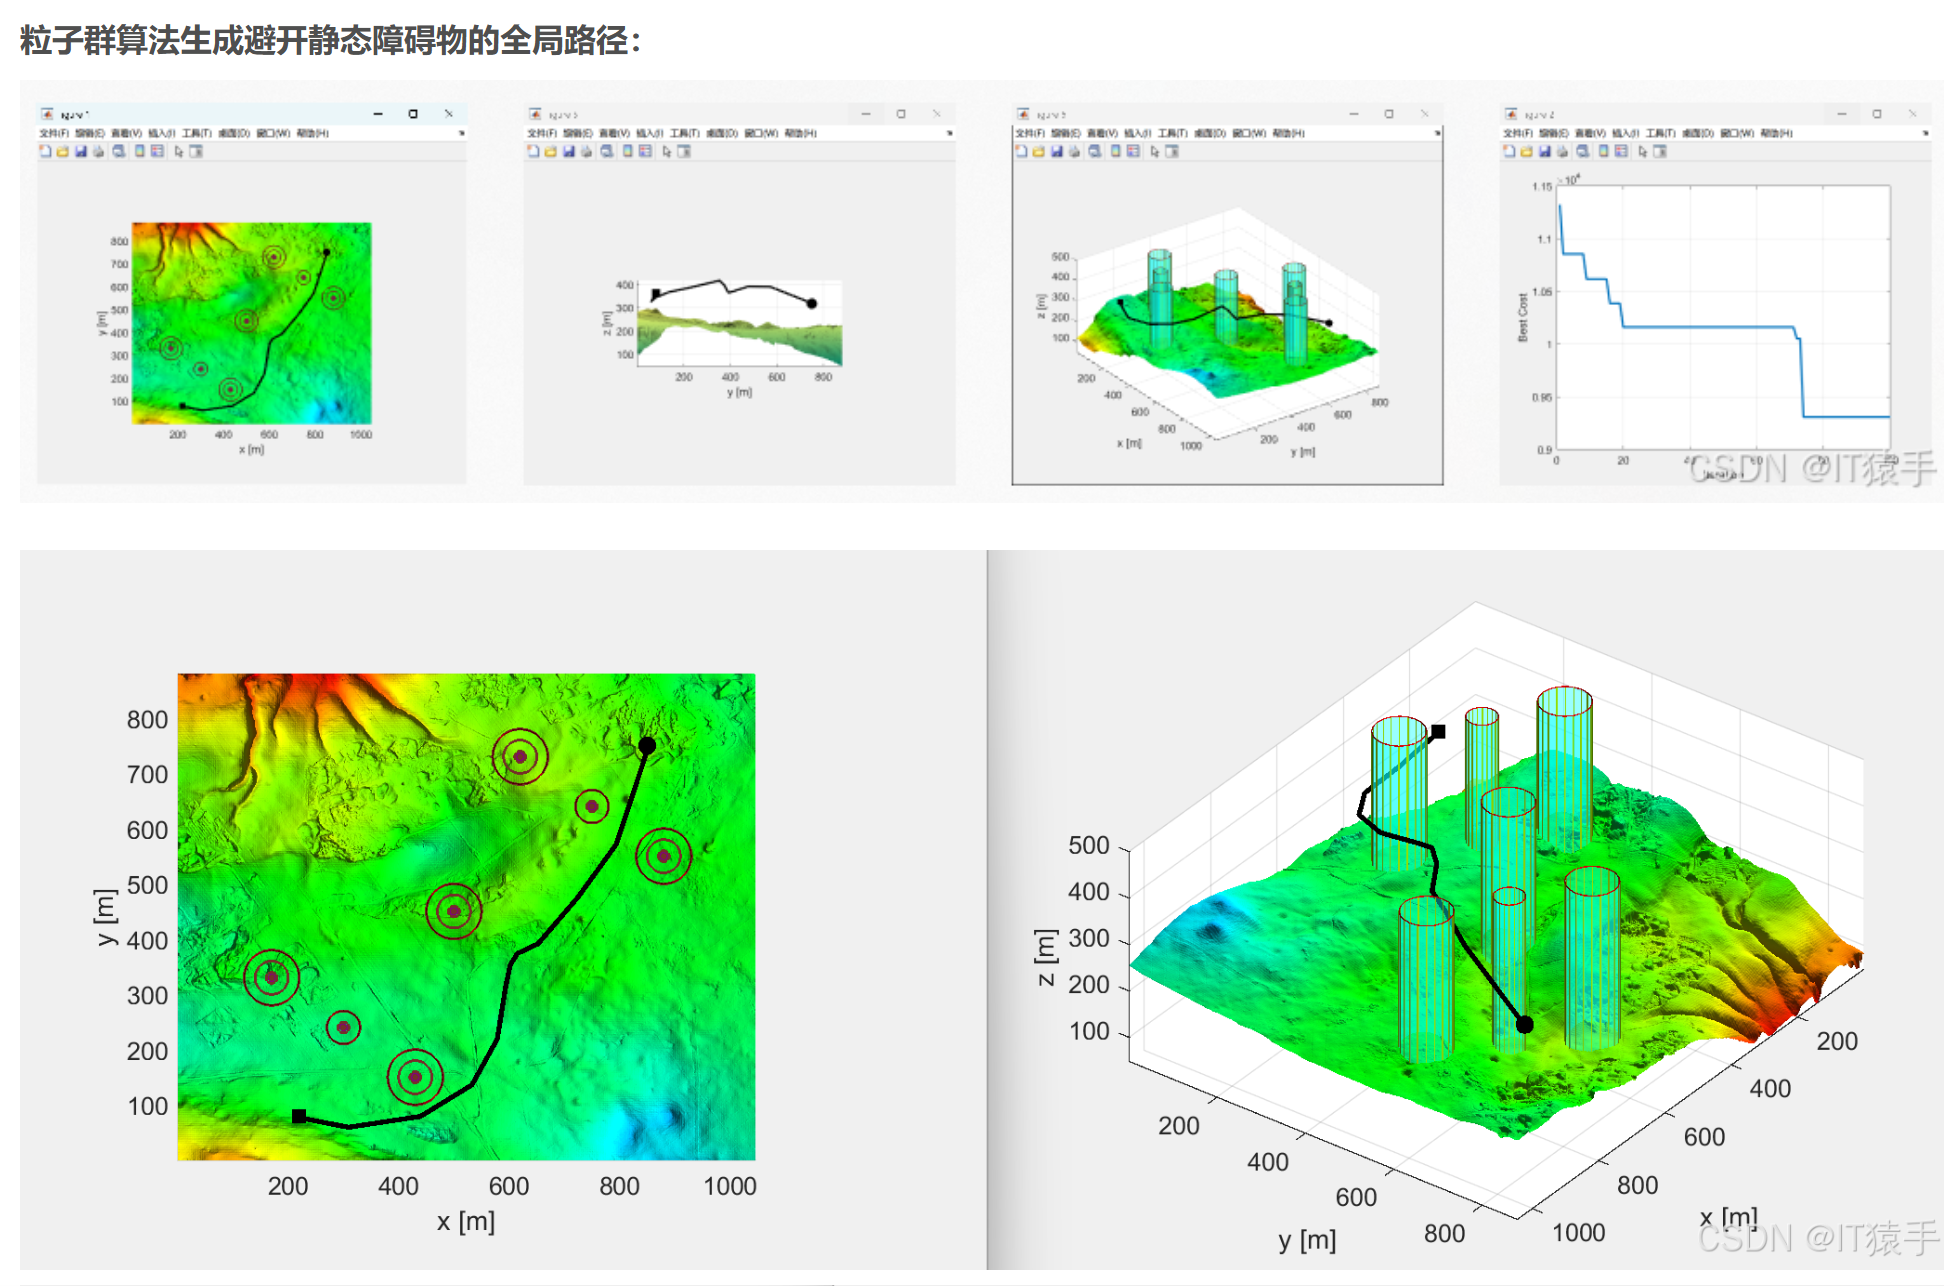Click Link Plot icon in Best Cost window

point(1583,151)
